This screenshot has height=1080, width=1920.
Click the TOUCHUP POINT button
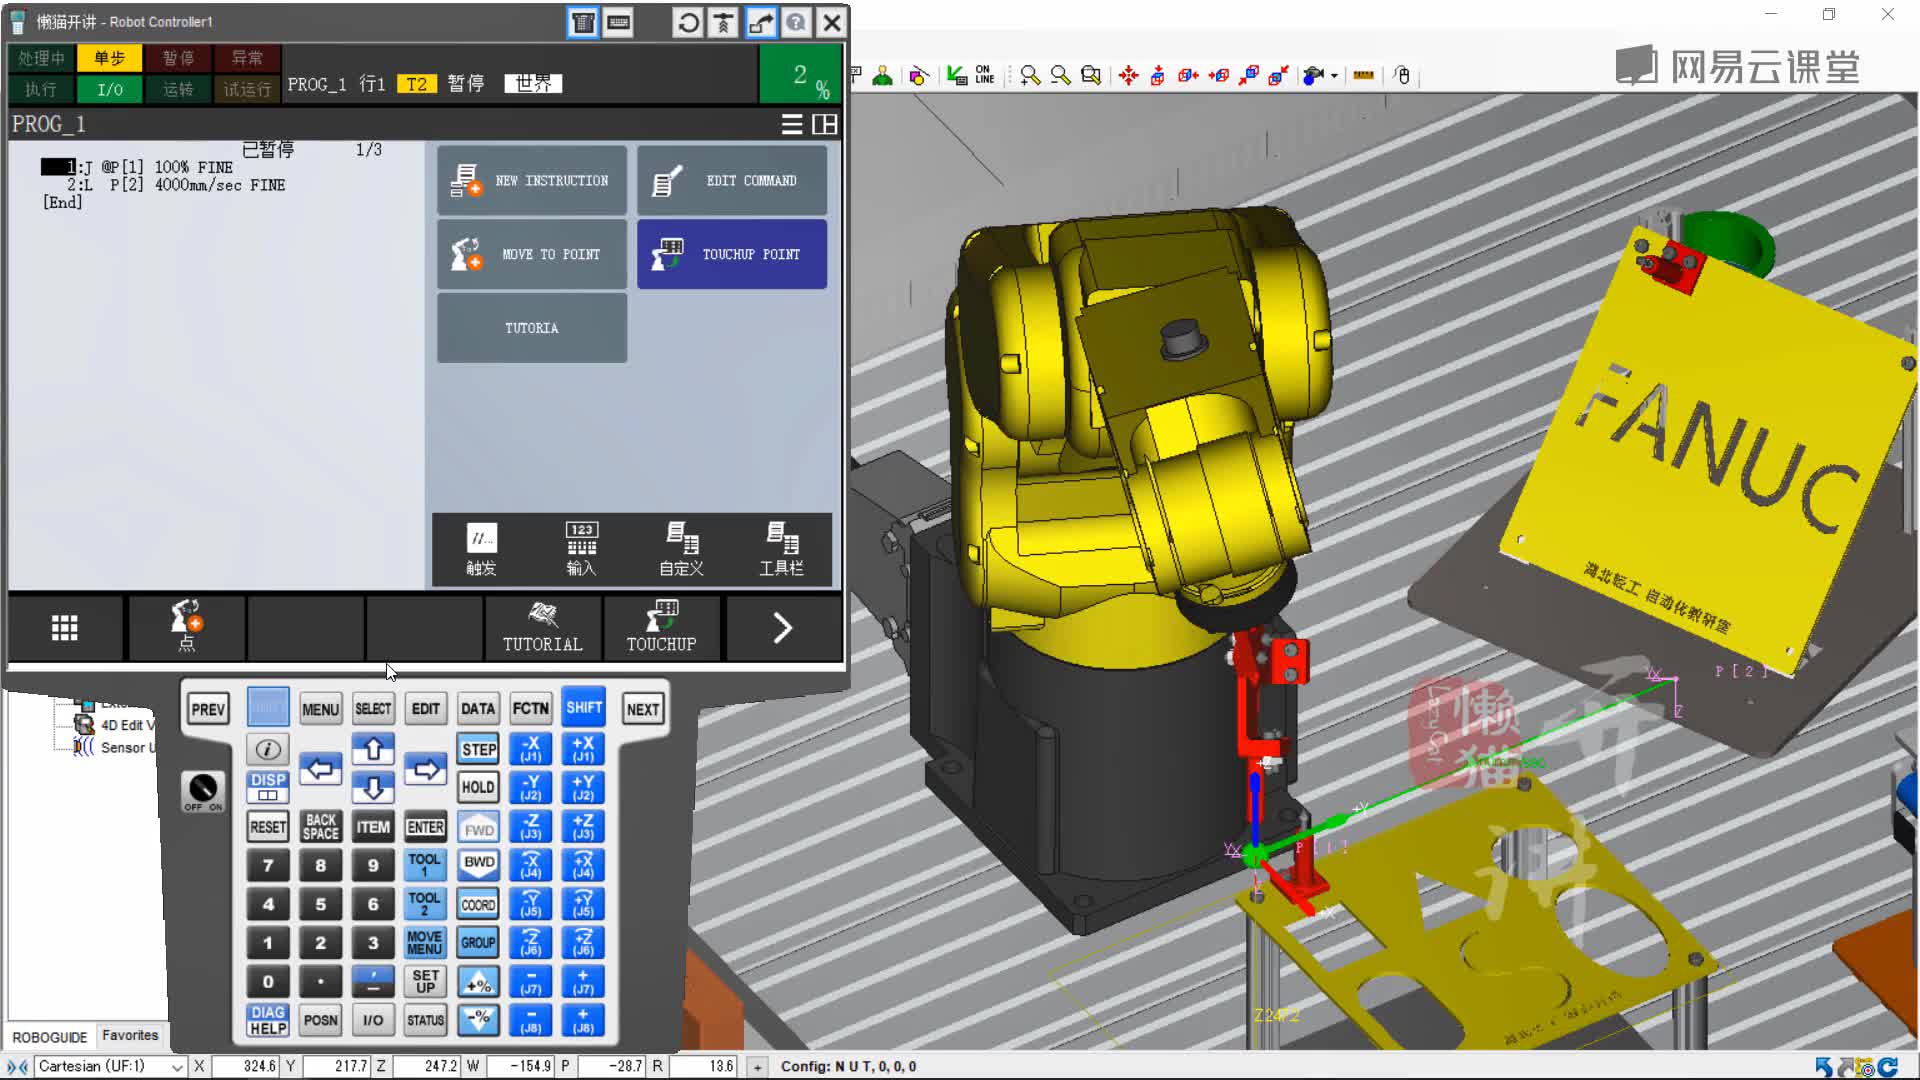(x=732, y=254)
